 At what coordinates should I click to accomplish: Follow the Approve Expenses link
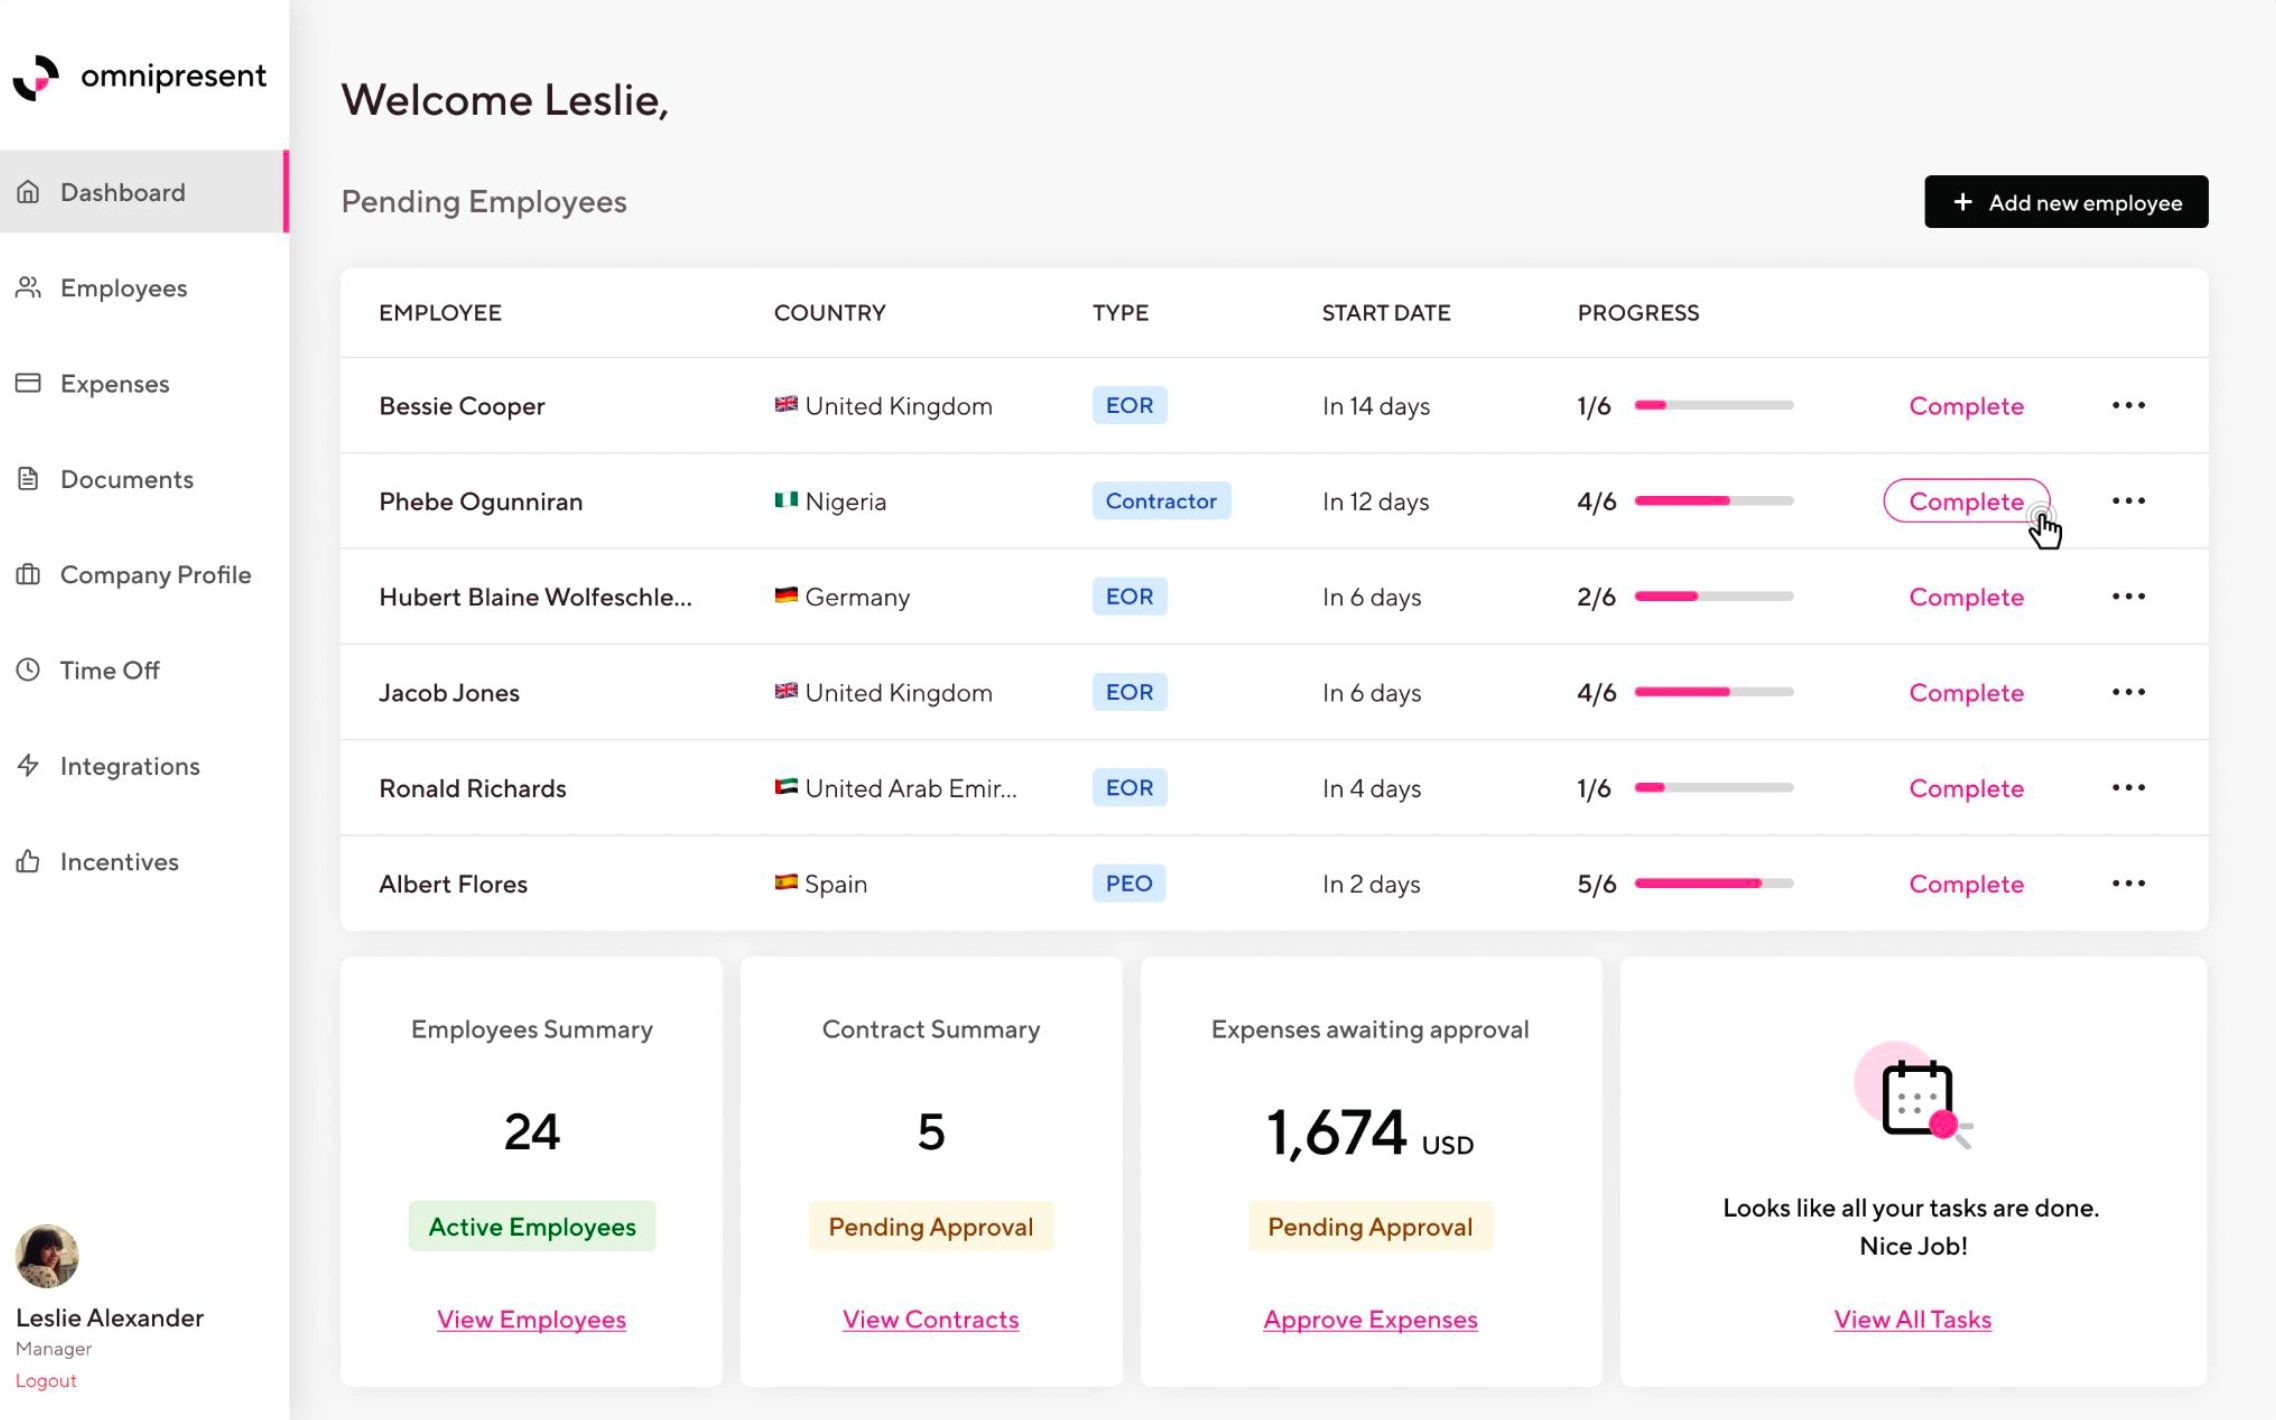point(1370,1319)
